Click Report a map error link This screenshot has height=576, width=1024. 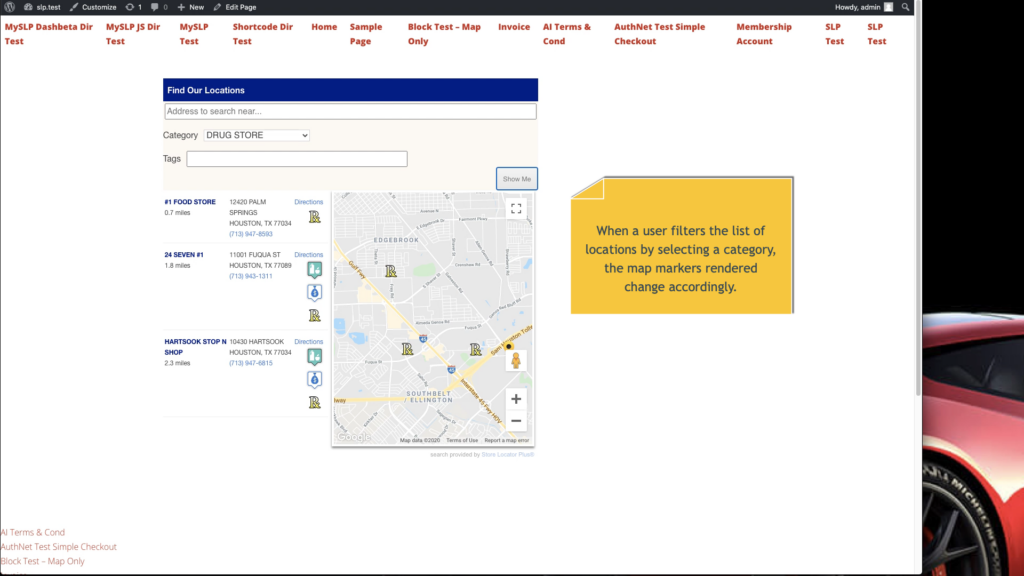pos(507,441)
